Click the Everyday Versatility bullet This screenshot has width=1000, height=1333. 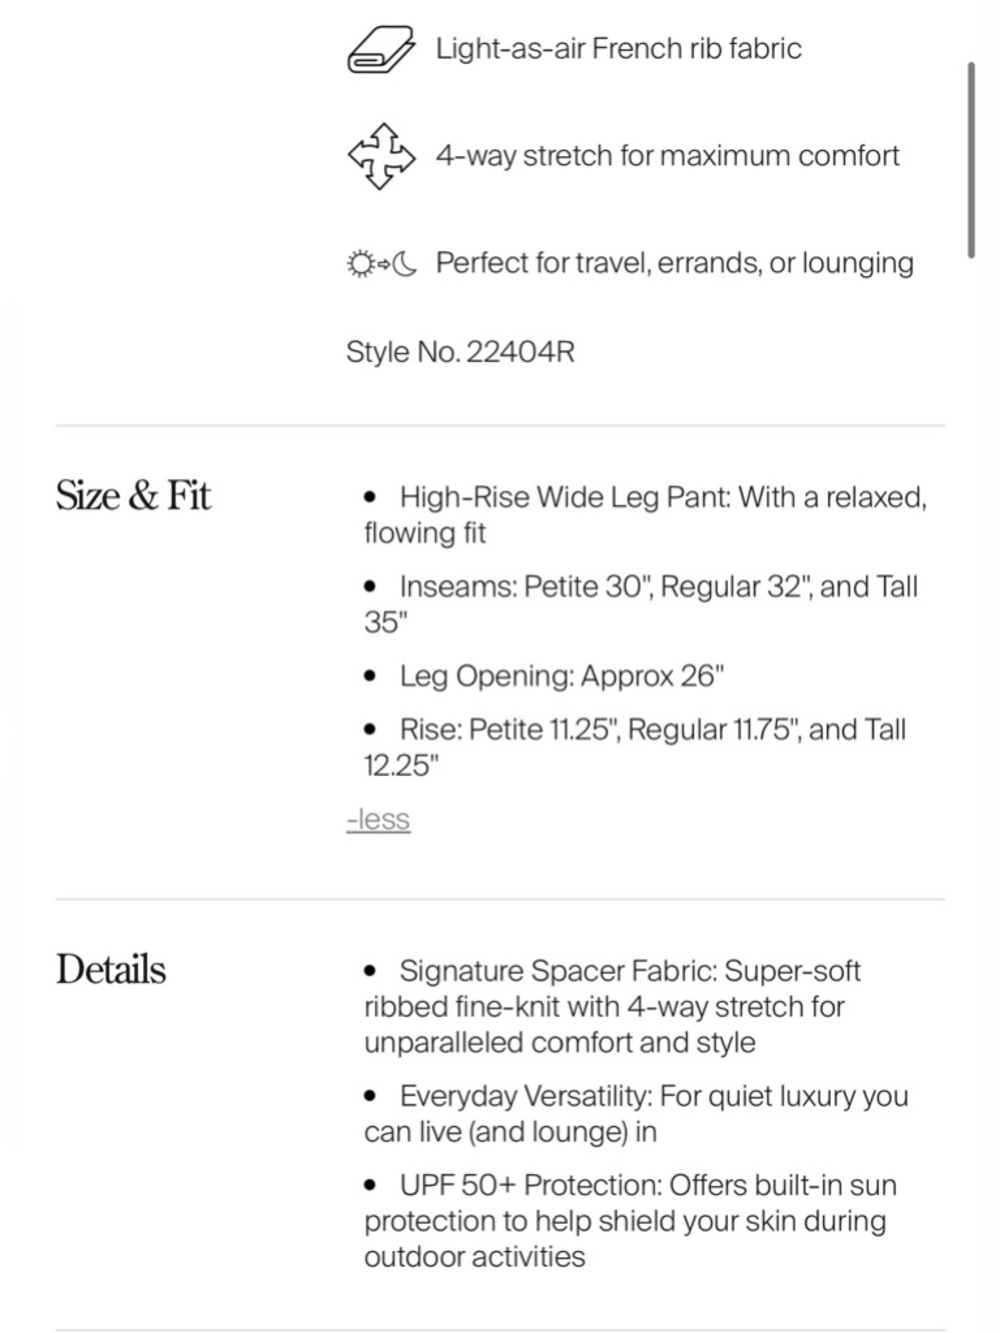click(x=636, y=1113)
